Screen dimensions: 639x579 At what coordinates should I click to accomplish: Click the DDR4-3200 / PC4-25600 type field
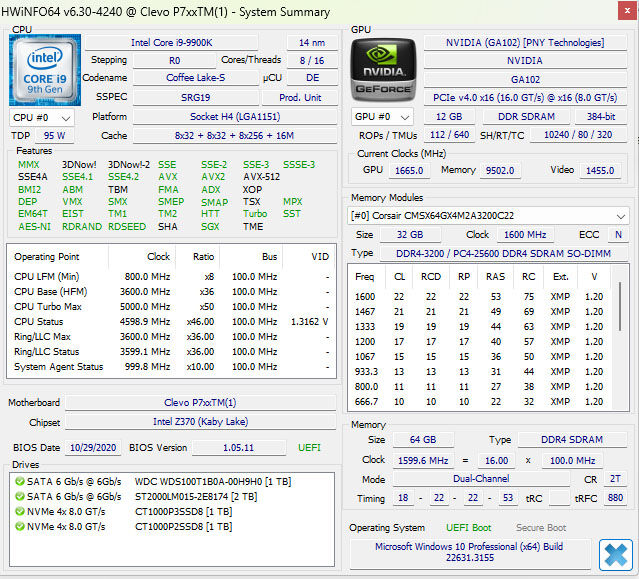pos(503,253)
